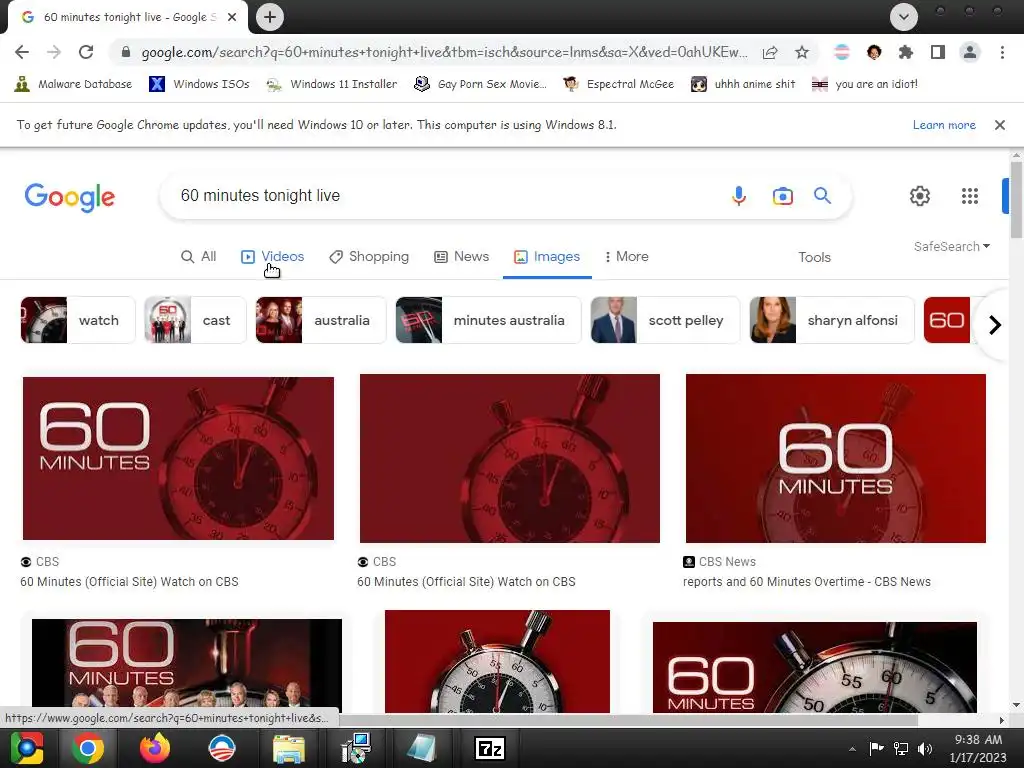Open the 60 Minutes cast group photo
This screenshot has height=768, width=1024.
pos(187,665)
